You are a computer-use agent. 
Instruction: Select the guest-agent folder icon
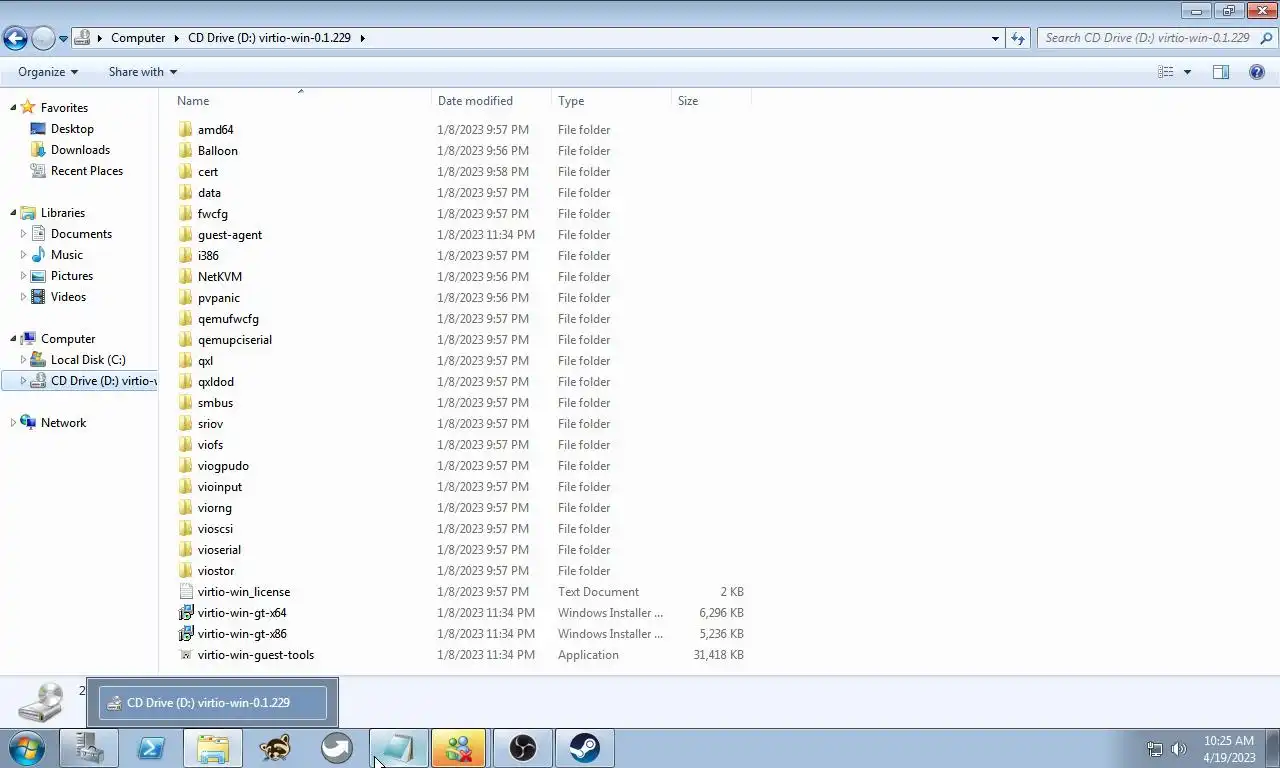click(x=185, y=235)
